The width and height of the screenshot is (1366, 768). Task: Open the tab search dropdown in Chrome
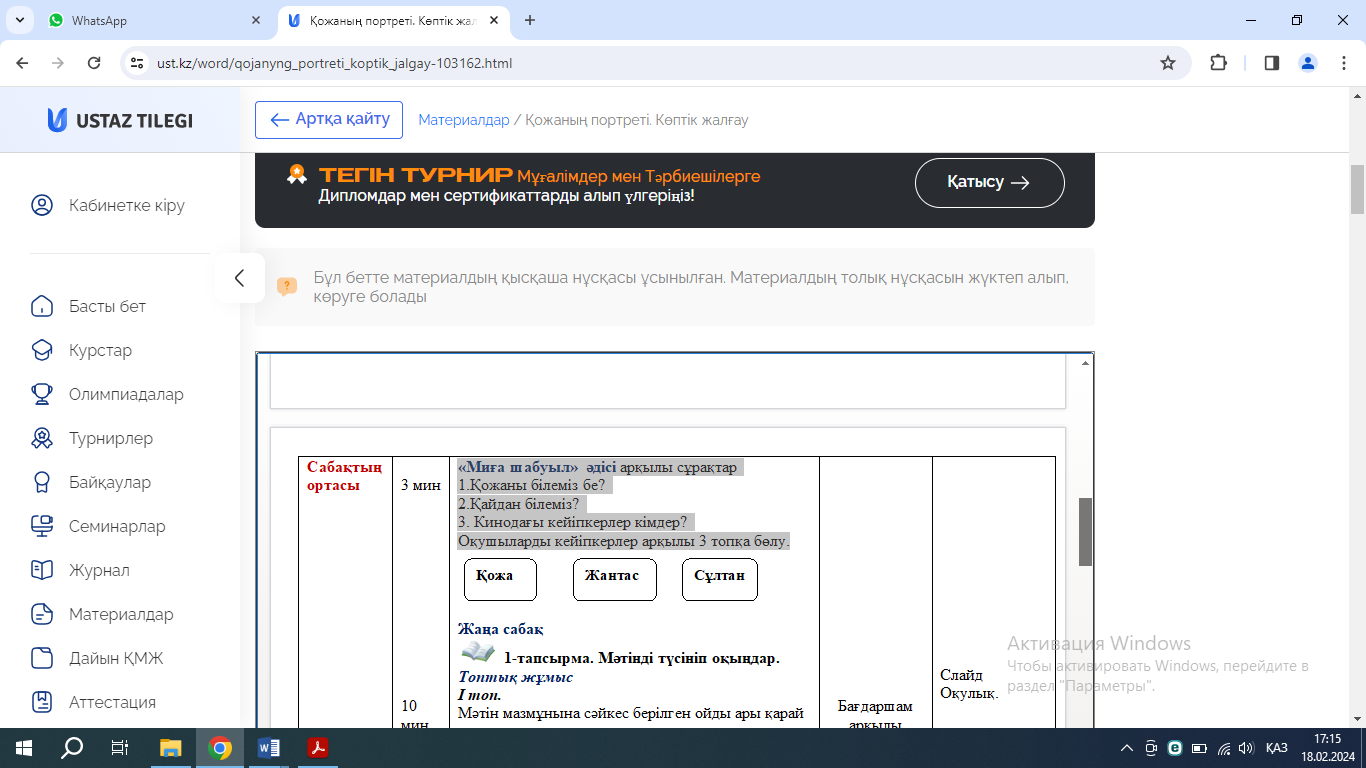[22, 20]
